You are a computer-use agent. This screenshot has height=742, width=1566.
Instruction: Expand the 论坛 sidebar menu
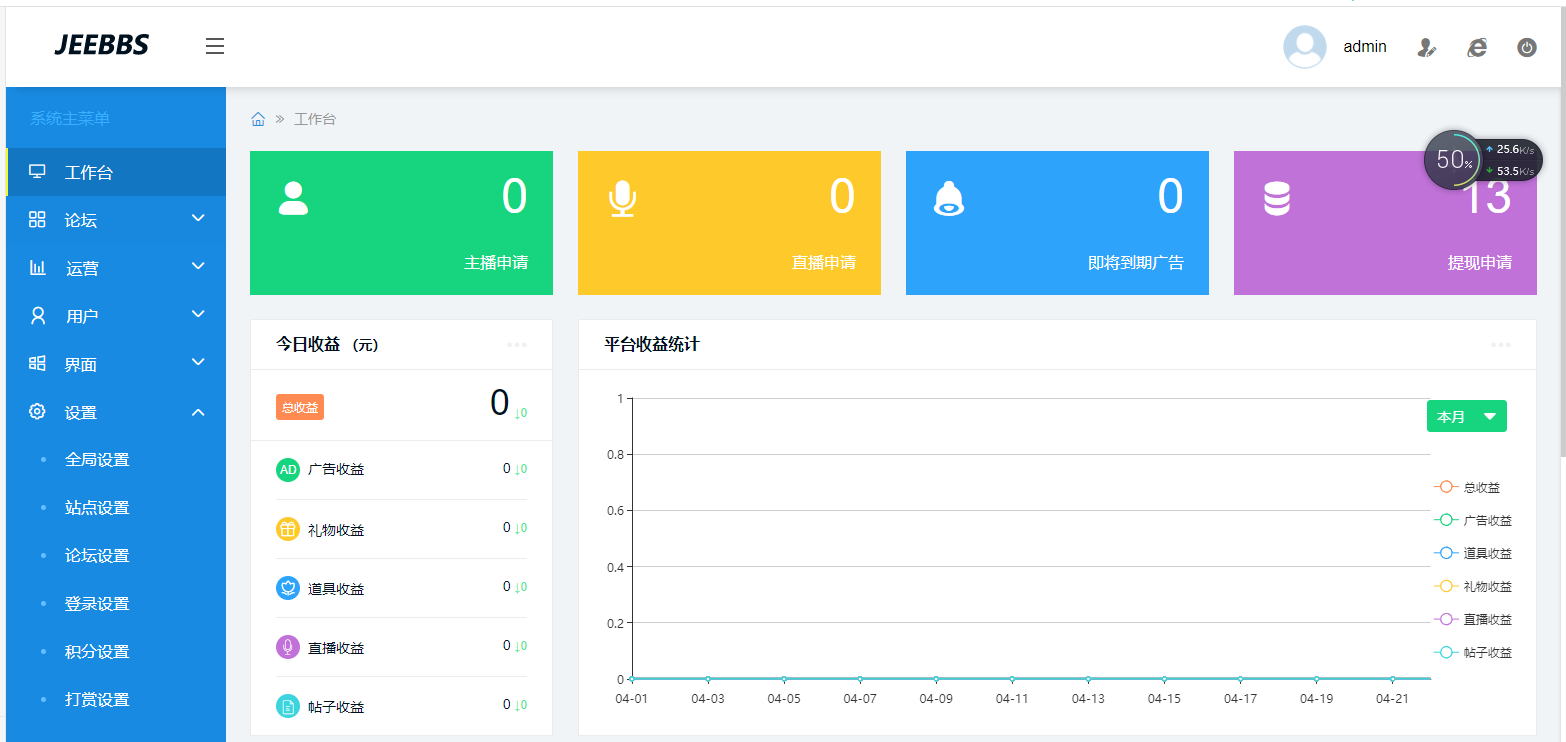(x=115, y=220)
